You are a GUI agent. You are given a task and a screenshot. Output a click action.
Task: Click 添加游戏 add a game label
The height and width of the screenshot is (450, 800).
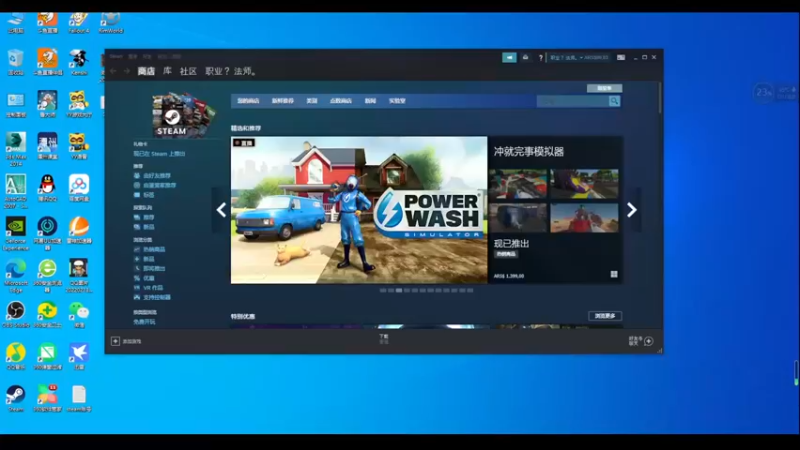coord(132,341)
